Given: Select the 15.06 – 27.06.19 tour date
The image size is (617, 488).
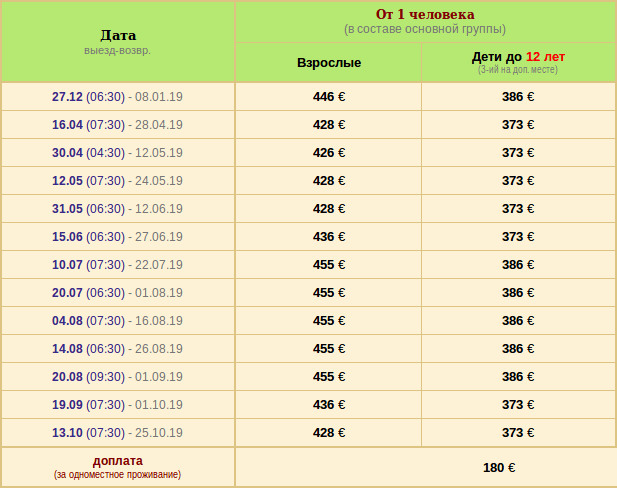Looking at the screenshot, I should pos(67,237).
